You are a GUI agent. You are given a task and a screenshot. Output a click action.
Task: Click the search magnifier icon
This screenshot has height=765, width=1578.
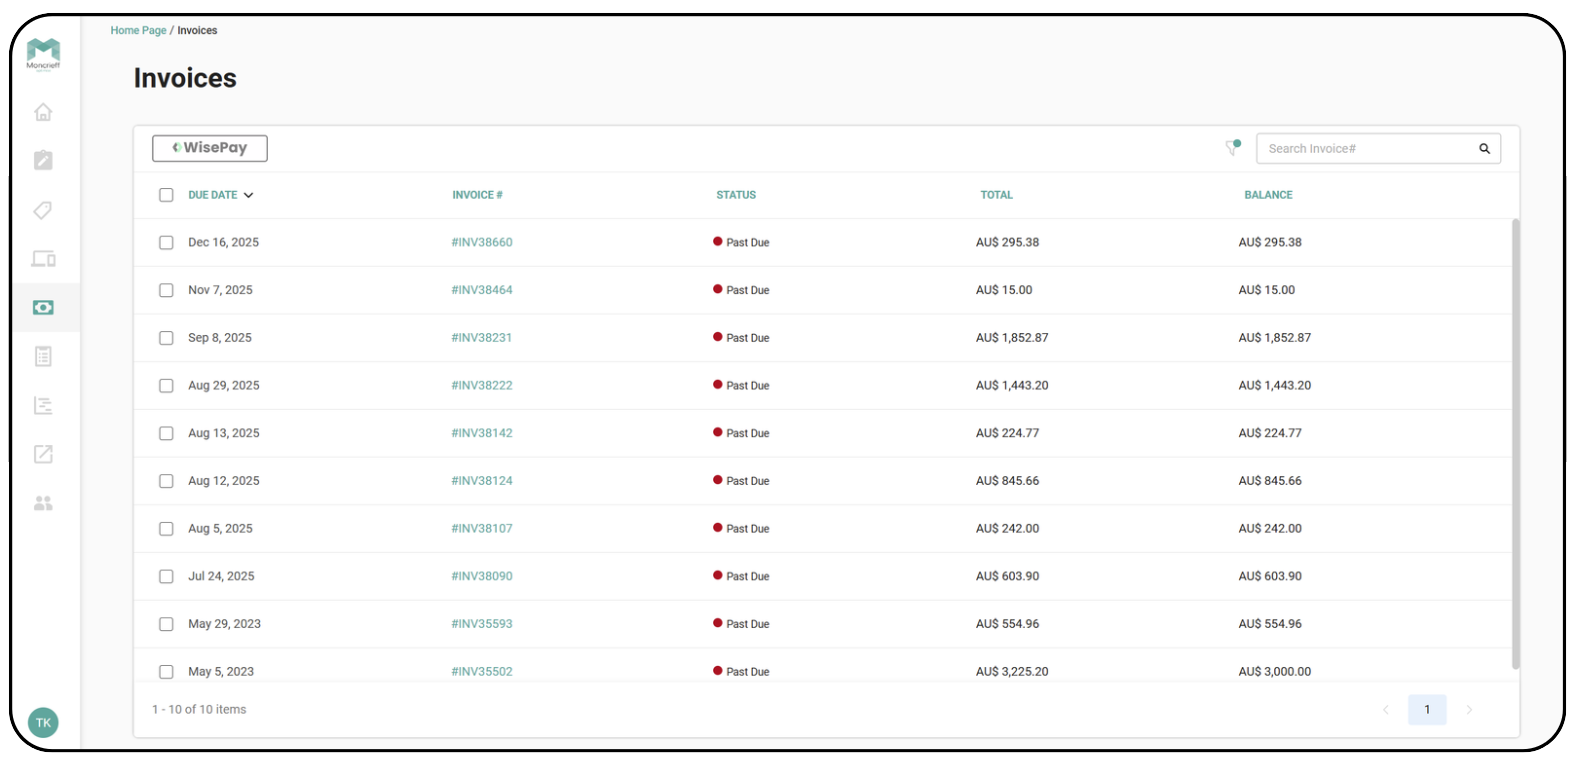1484,149
